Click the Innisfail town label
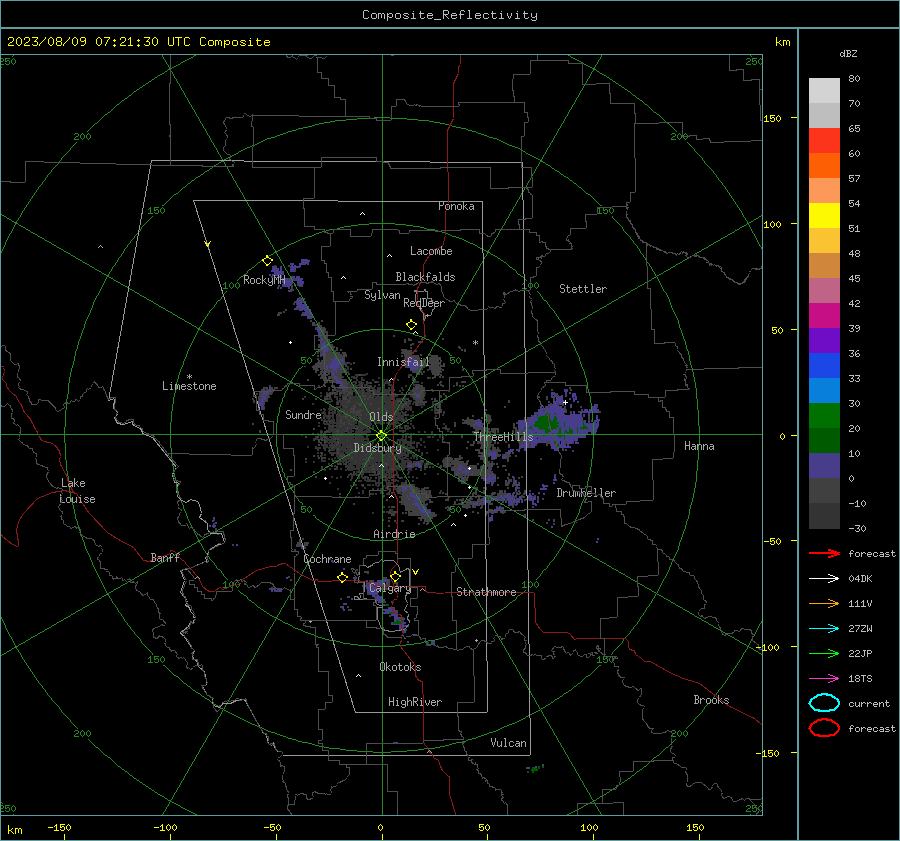 click(x=403, y=362)
